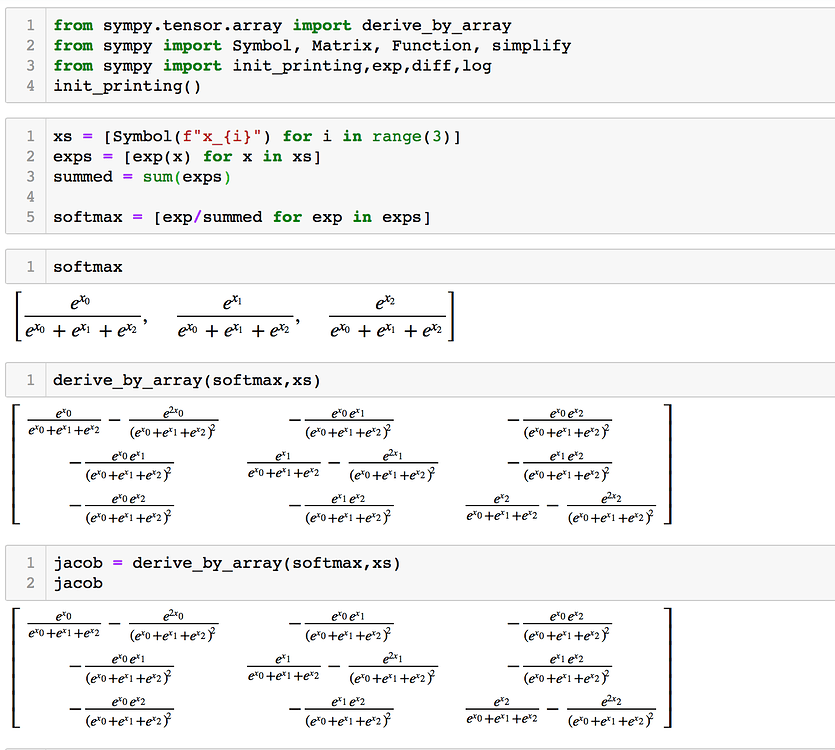Image resolution: width=835 pixels, height=750 pixels.
Task: Click the e^x1 fraction in softmax output
Action: (x=233, y=315)
